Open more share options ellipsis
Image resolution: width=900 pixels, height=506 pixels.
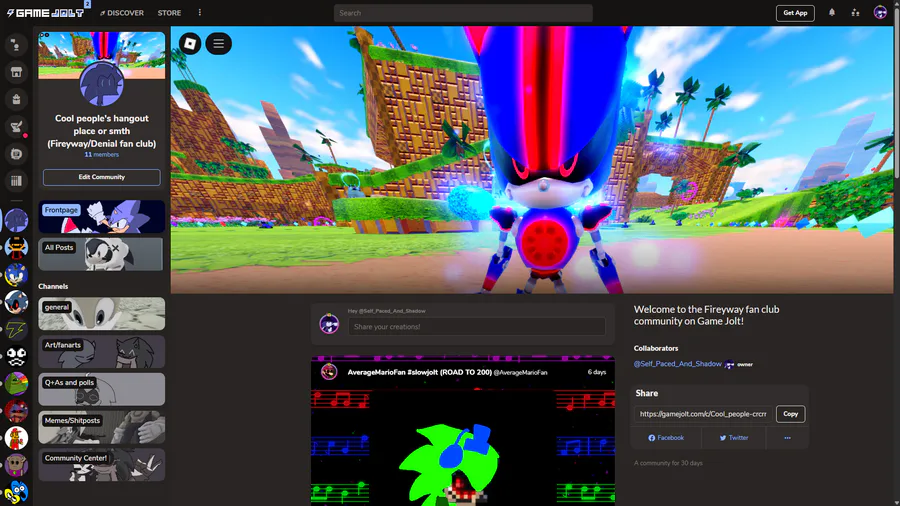coord(788,438)
